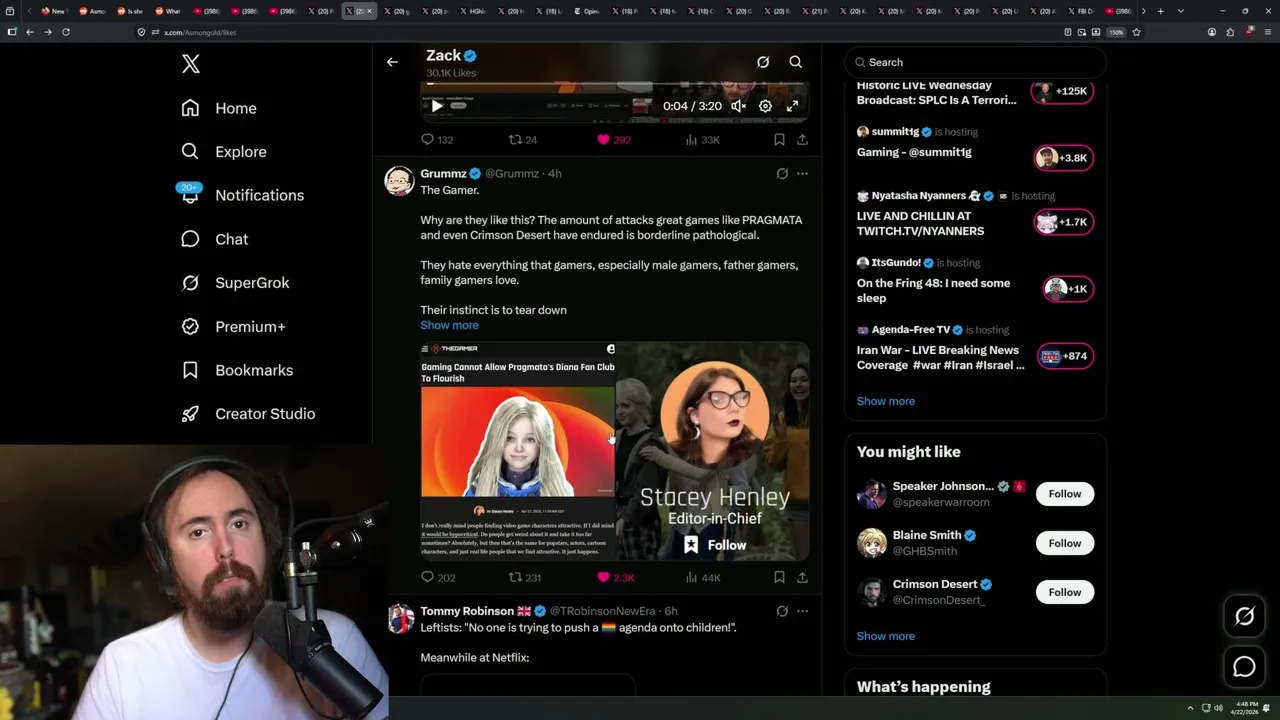Go back in browser history
Screen dimensions: 1280x720
tap(30, 32)
